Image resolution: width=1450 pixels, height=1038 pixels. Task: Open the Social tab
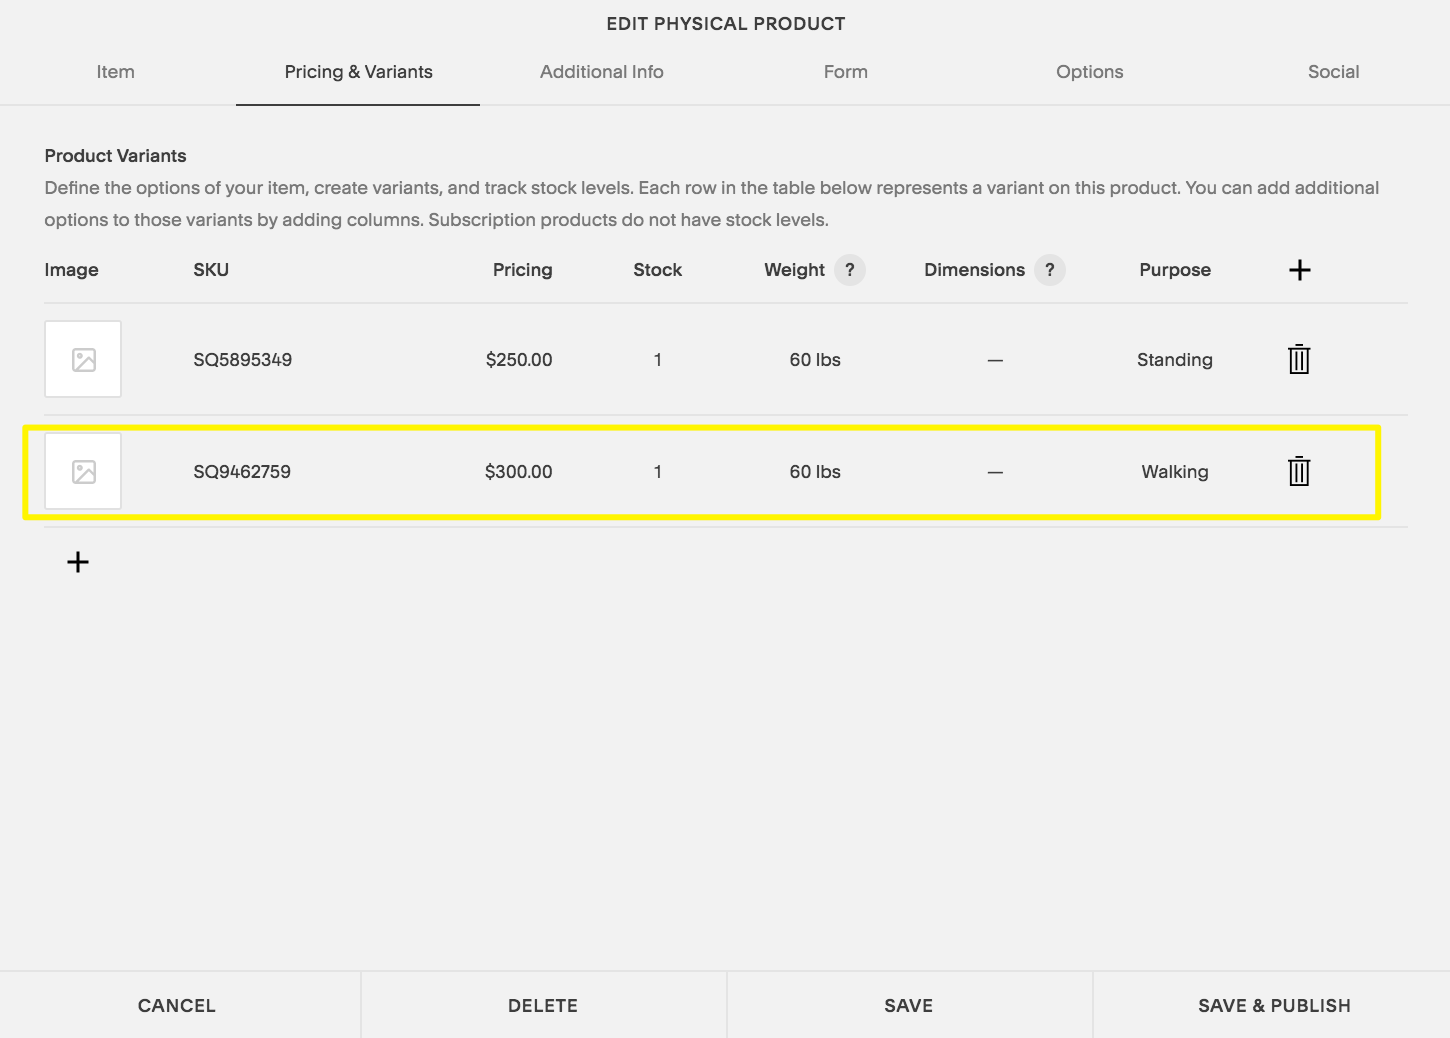(x=1333, y=72)
